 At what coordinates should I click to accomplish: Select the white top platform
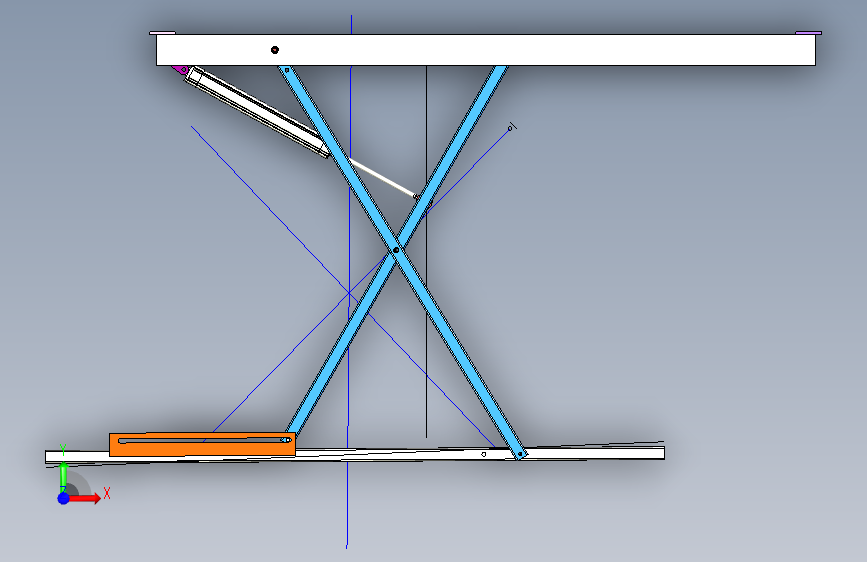[x=485, y=50]
